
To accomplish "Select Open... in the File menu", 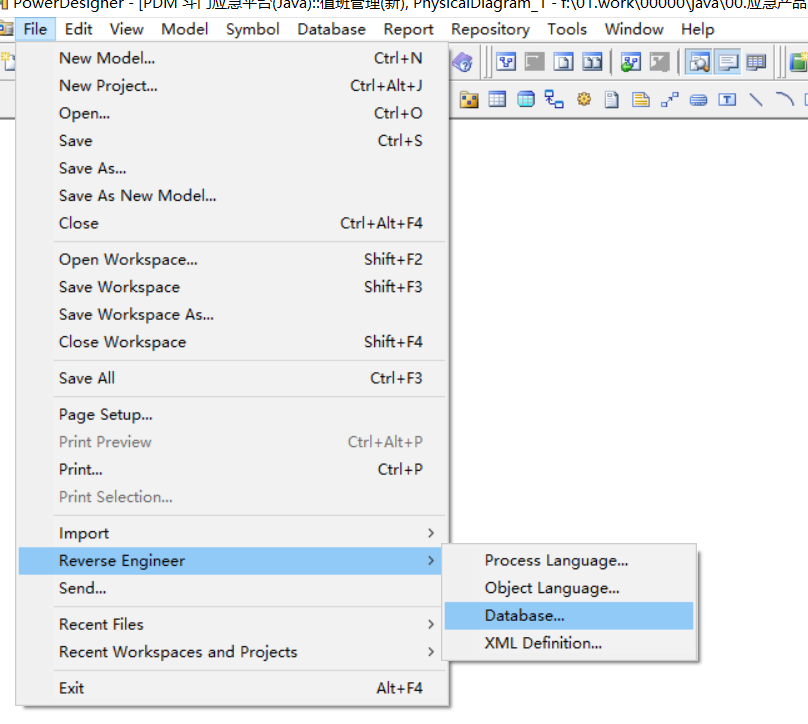I will (x=232, y=113).
